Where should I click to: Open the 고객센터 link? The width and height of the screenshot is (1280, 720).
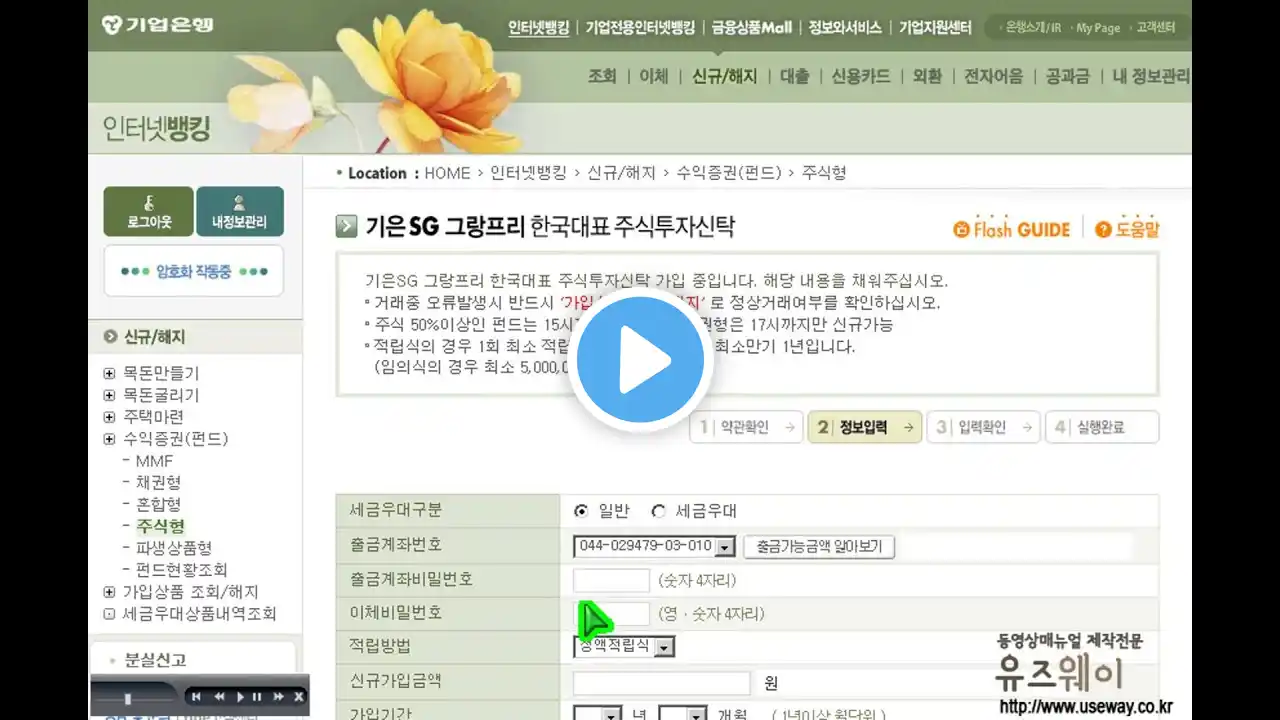click(1156, 28)
